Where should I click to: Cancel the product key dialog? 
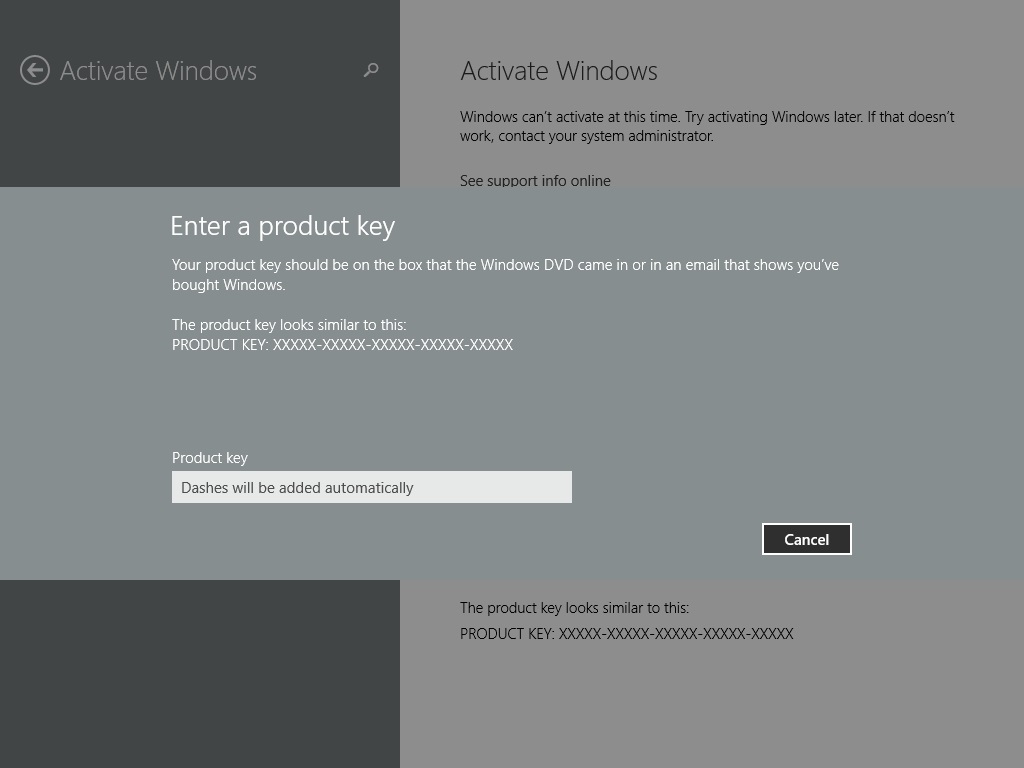point(807,539)
